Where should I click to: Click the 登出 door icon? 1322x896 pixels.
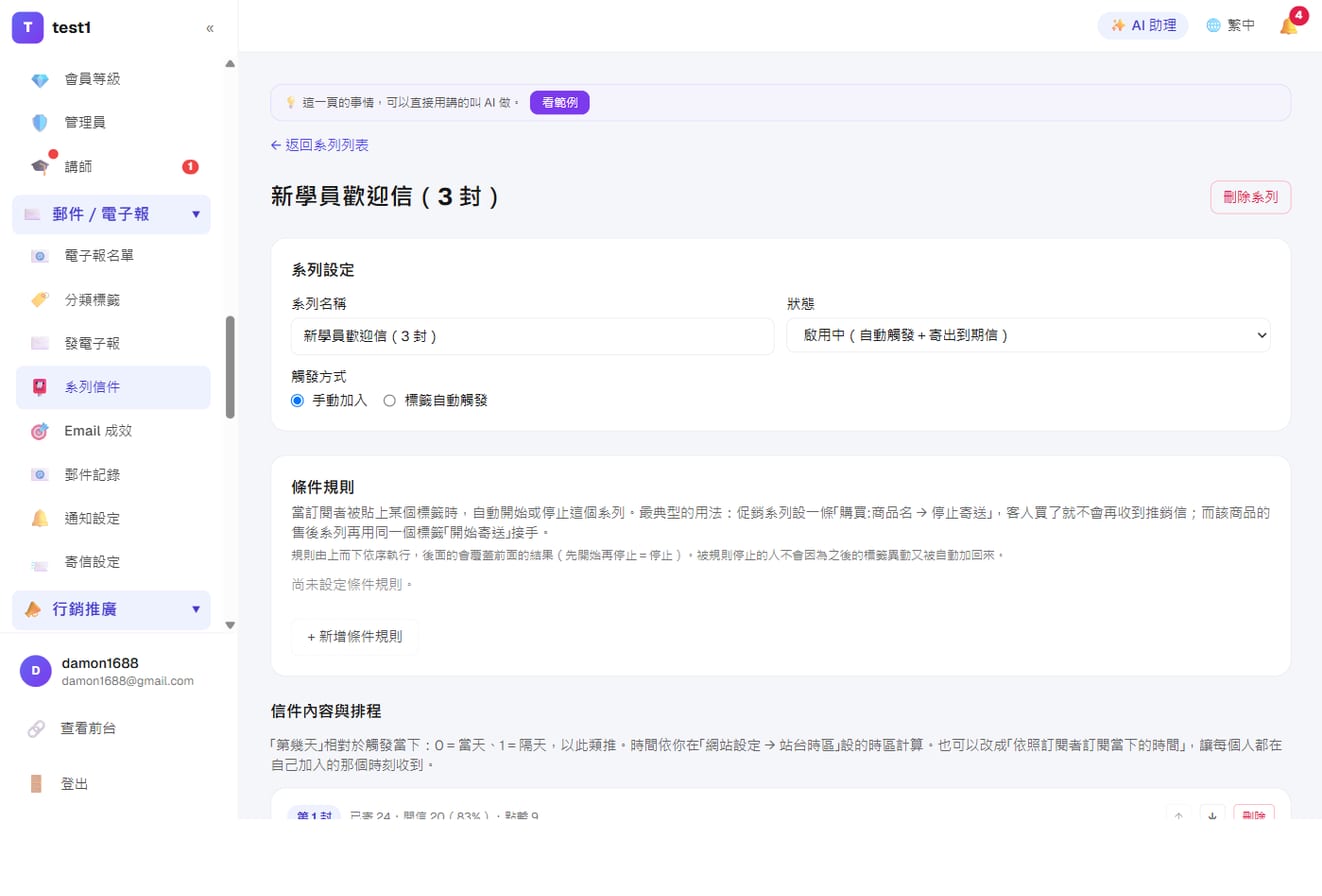[x=36, y=784]
